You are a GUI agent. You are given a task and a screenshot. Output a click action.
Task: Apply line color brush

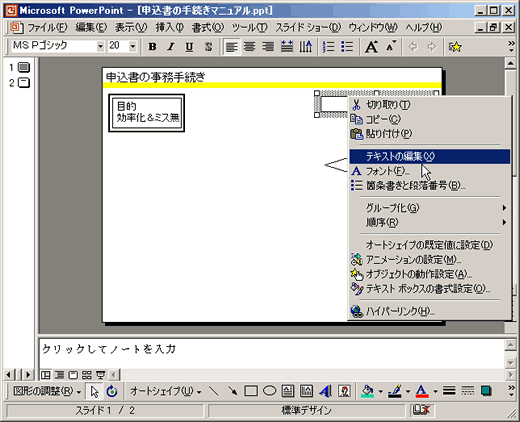click(x=395, y=391)
